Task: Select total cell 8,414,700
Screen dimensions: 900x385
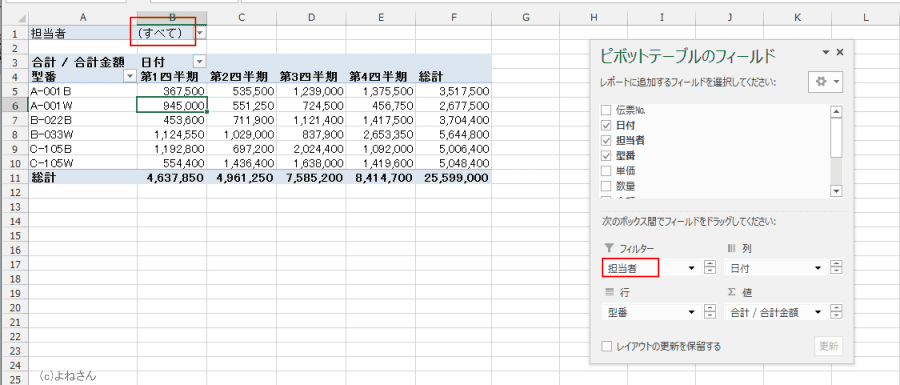Action: click(381, 178)
